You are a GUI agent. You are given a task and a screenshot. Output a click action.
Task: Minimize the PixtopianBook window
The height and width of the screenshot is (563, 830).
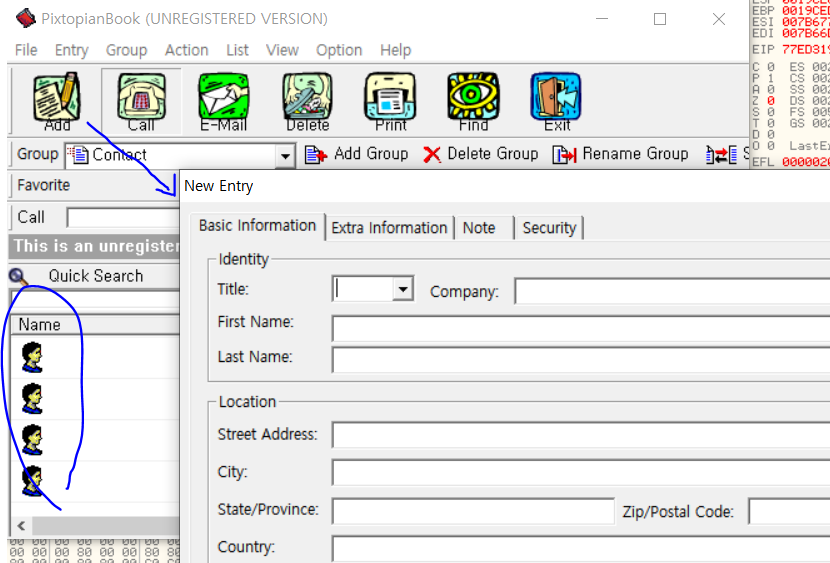(602, 20)
